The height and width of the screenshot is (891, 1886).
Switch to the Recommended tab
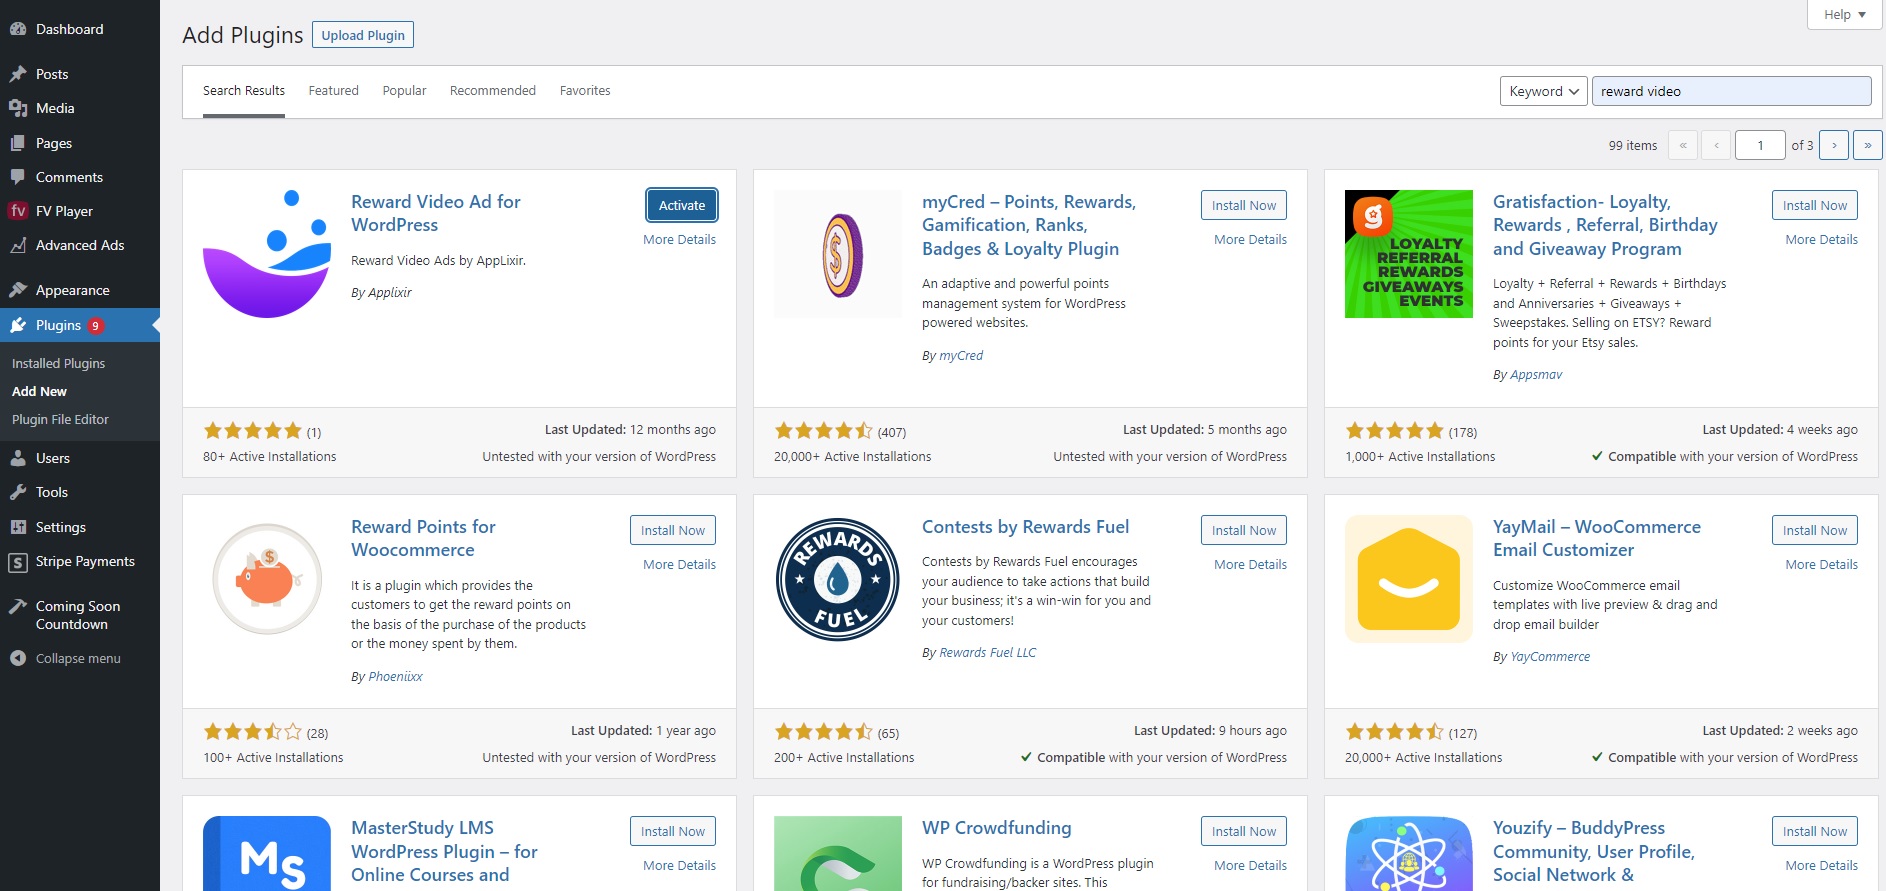tap(493, 91)
